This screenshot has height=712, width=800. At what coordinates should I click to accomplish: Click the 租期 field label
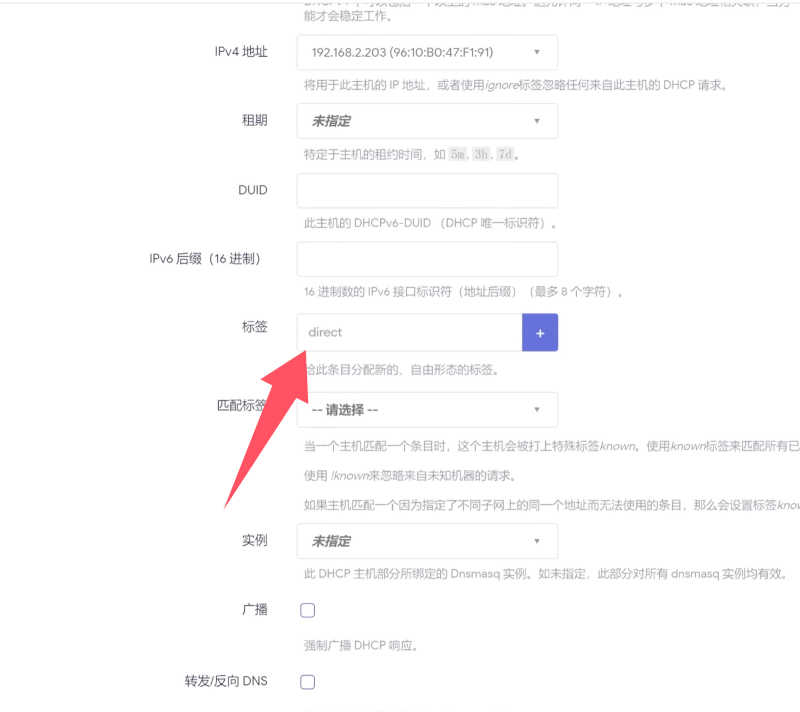pos(254,120)
